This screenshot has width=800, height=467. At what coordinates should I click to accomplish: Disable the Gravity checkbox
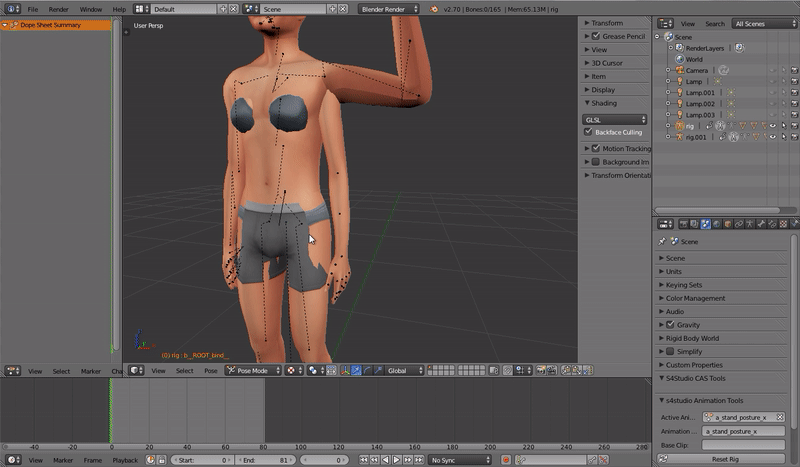coord(669,325)
